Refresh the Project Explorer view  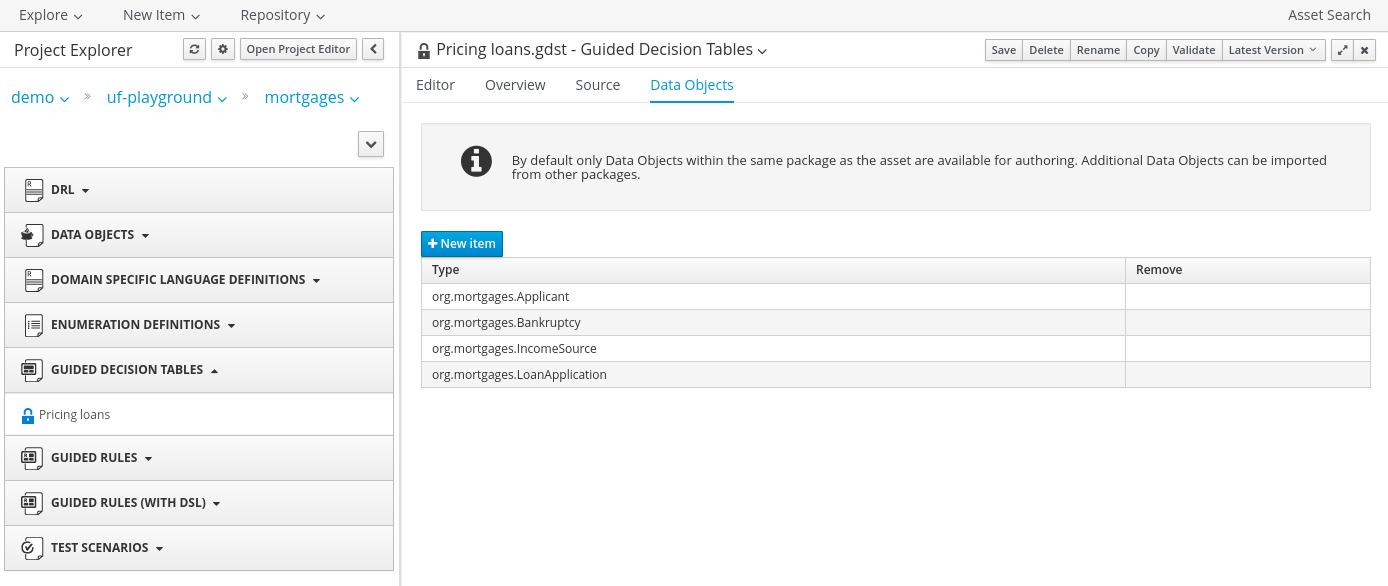pos(195,49)
